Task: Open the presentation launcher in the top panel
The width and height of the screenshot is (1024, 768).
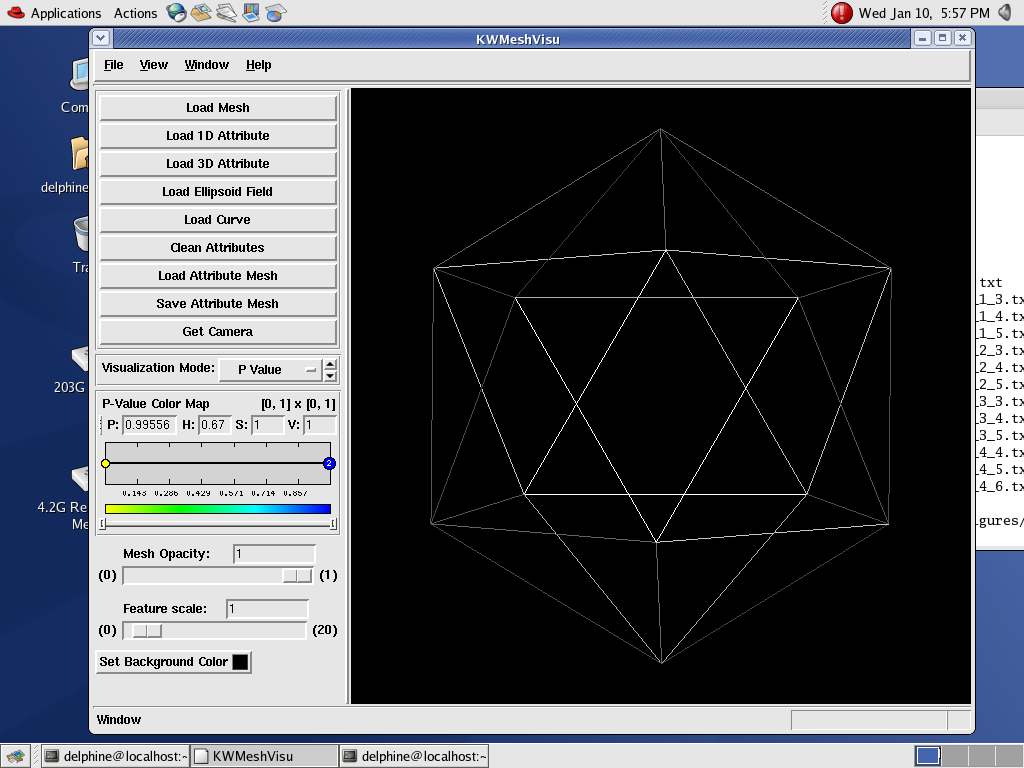Action: (x=252, y=13)
